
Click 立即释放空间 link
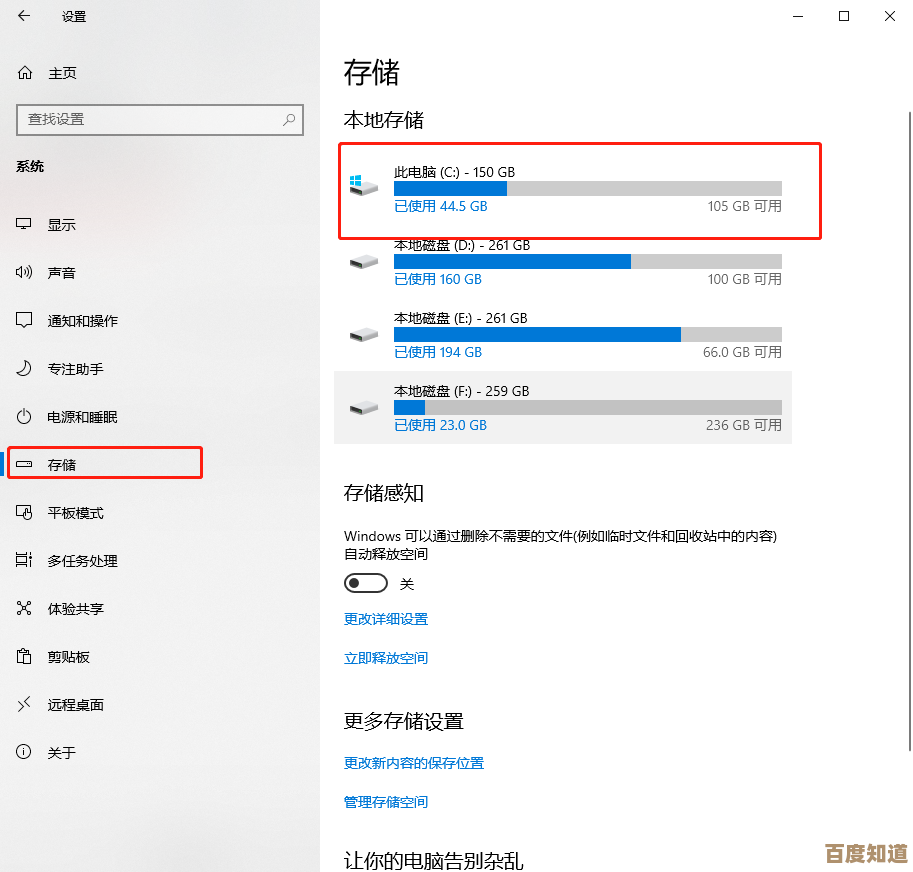point(386,657)
